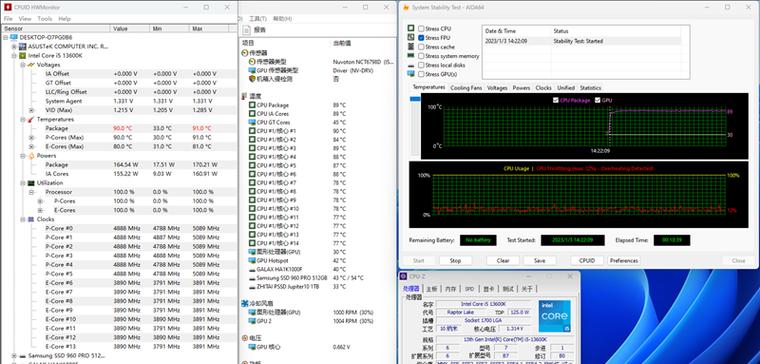This screenshot has height=364, width=760.
Task: Expand the P-Cores (Max) temperature entry
Action: (x=32, y=138)
